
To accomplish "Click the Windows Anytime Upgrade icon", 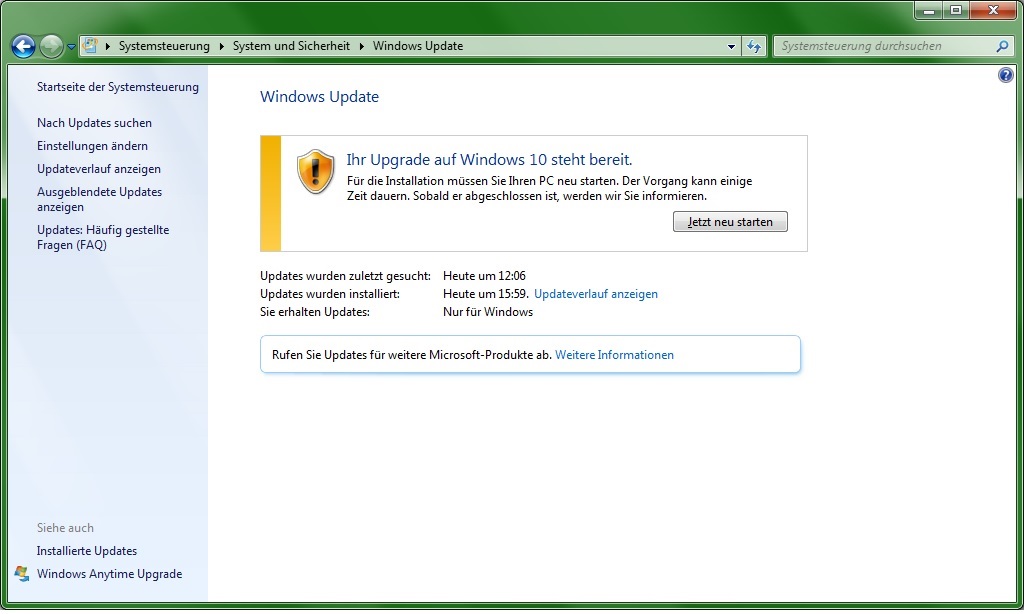I will tap(22, 575).
